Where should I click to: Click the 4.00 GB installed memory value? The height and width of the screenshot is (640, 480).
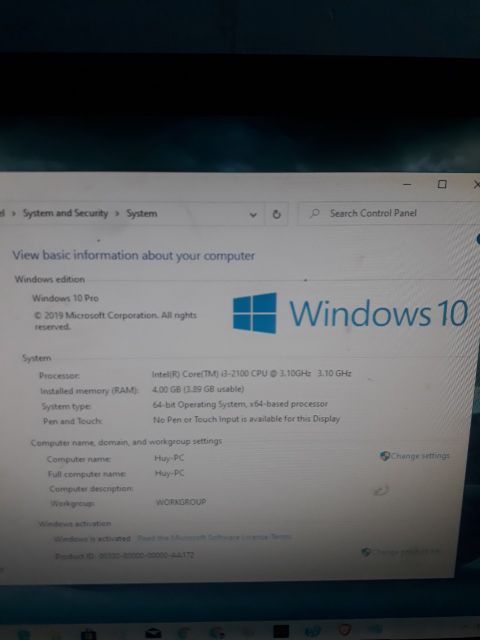pyautogui.click(x=198, y=389)
